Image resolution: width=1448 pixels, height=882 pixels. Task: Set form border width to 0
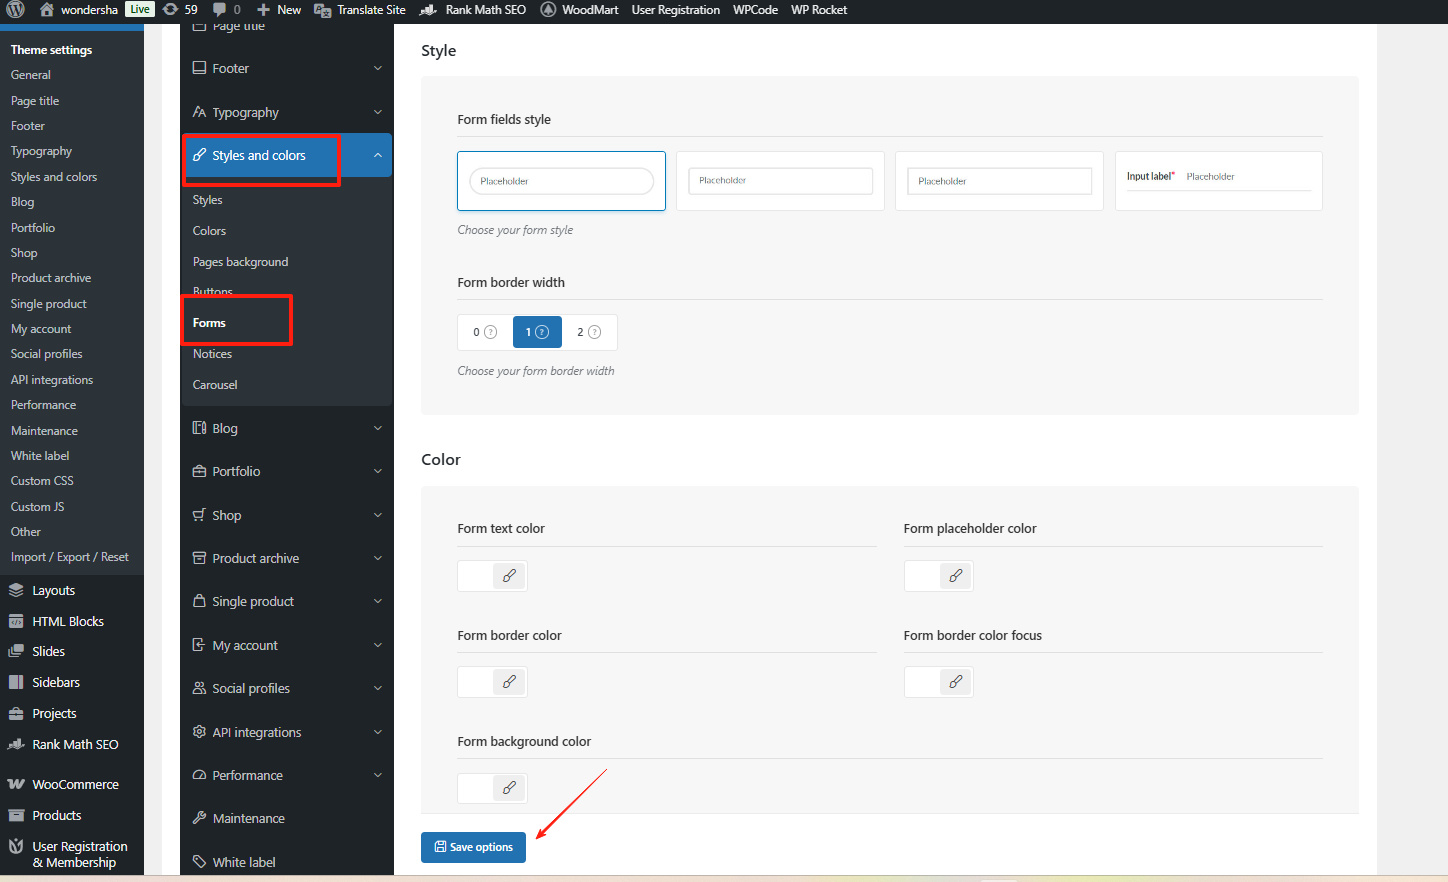(482, 331)
